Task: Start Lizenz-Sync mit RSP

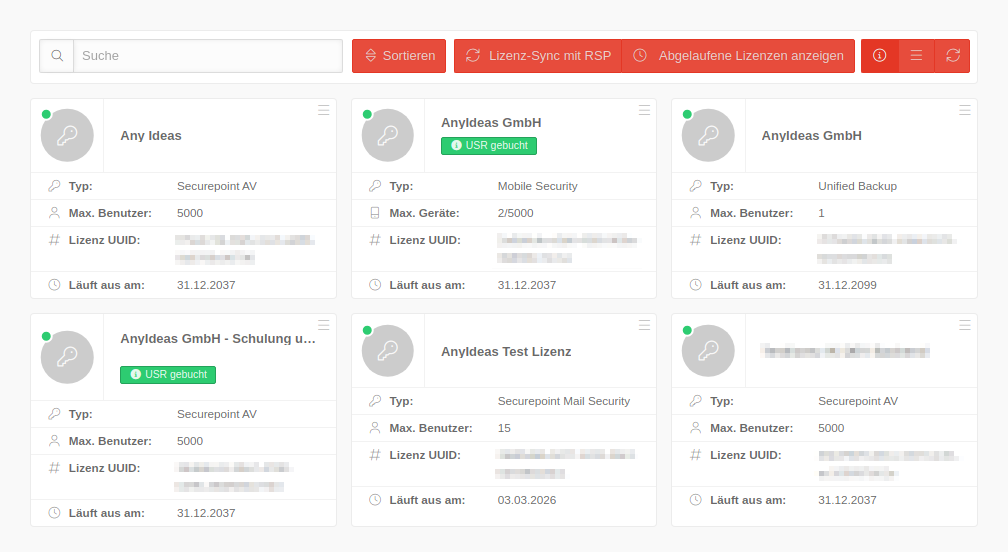Action: 538,56
